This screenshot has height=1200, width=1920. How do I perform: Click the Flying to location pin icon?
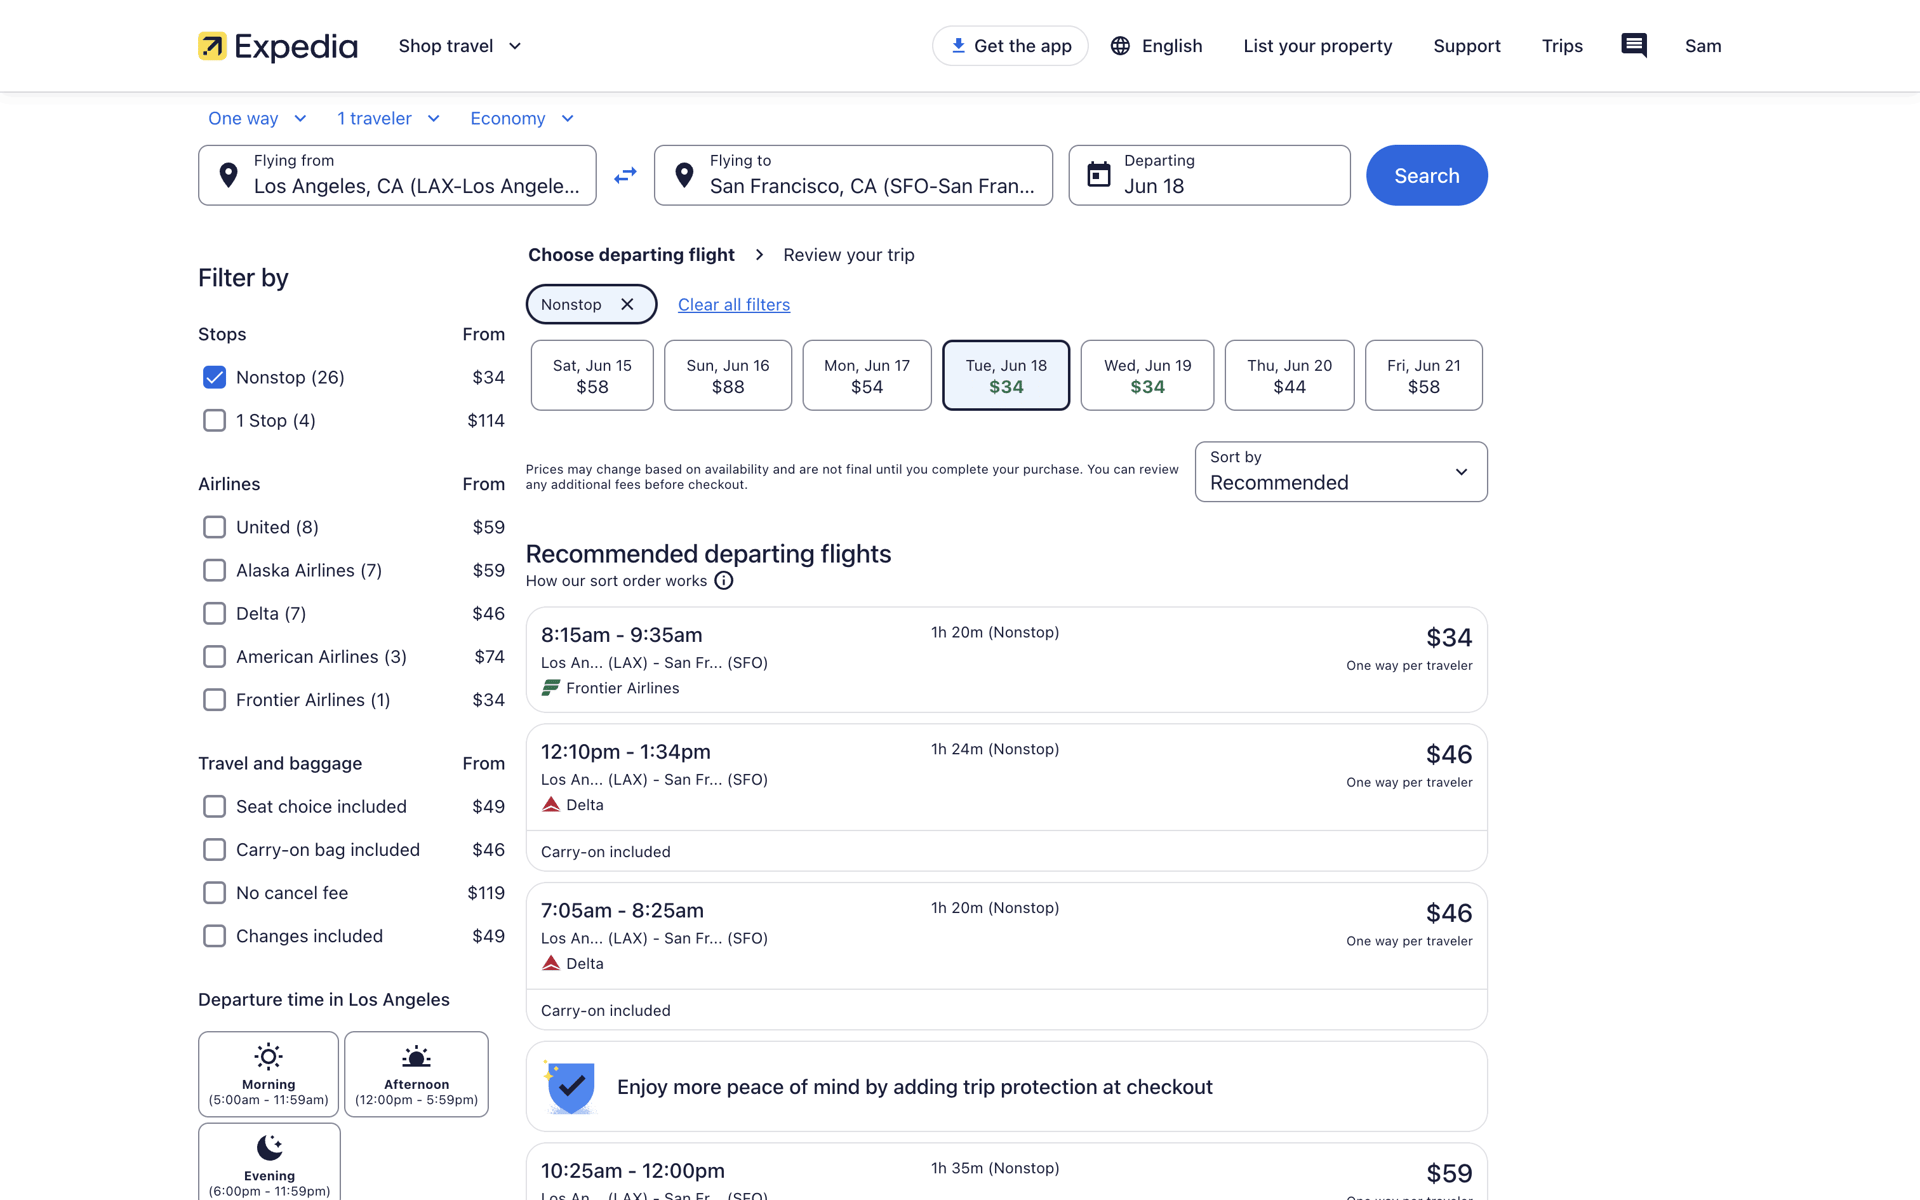point(685,175)
